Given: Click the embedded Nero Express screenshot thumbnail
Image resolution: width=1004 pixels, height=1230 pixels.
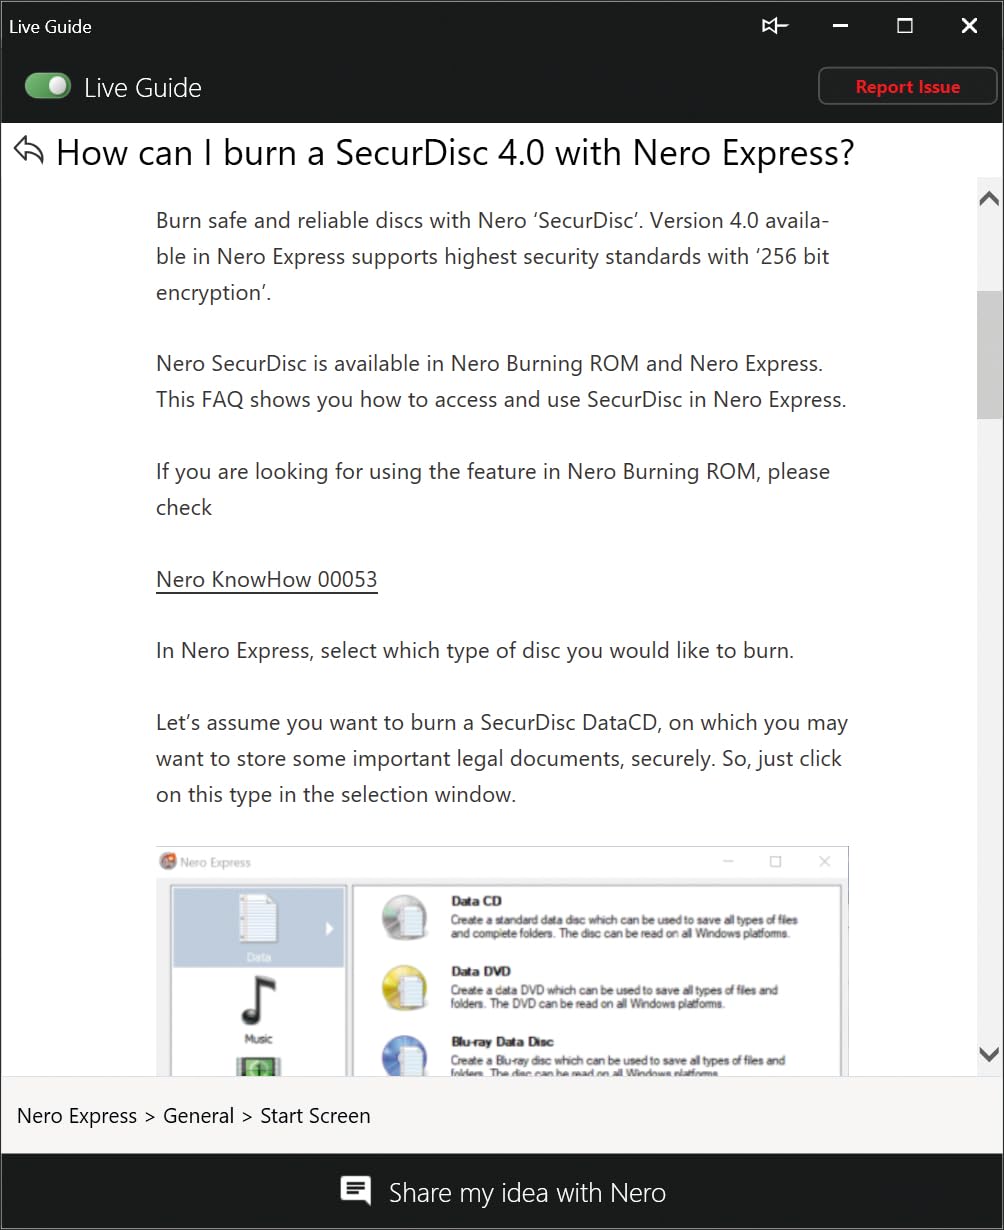Looking at the screenshot, I should pos(502,961).
